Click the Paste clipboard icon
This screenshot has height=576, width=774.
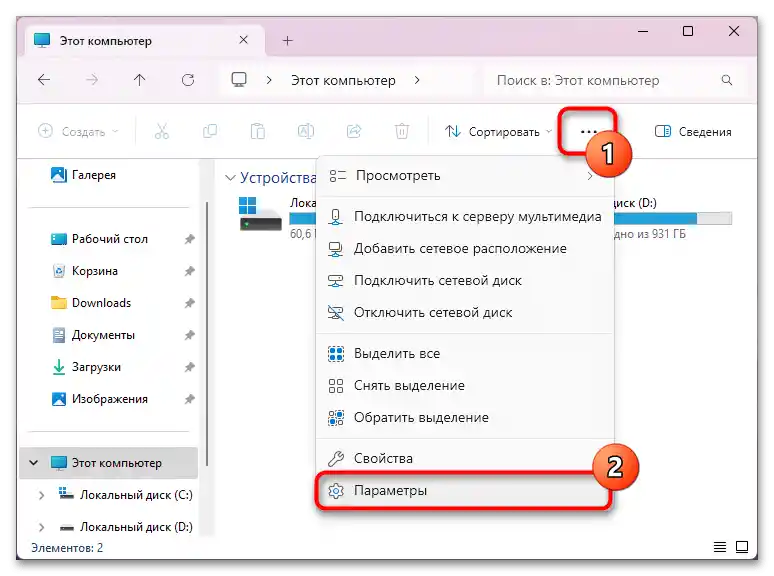point(258,131)
